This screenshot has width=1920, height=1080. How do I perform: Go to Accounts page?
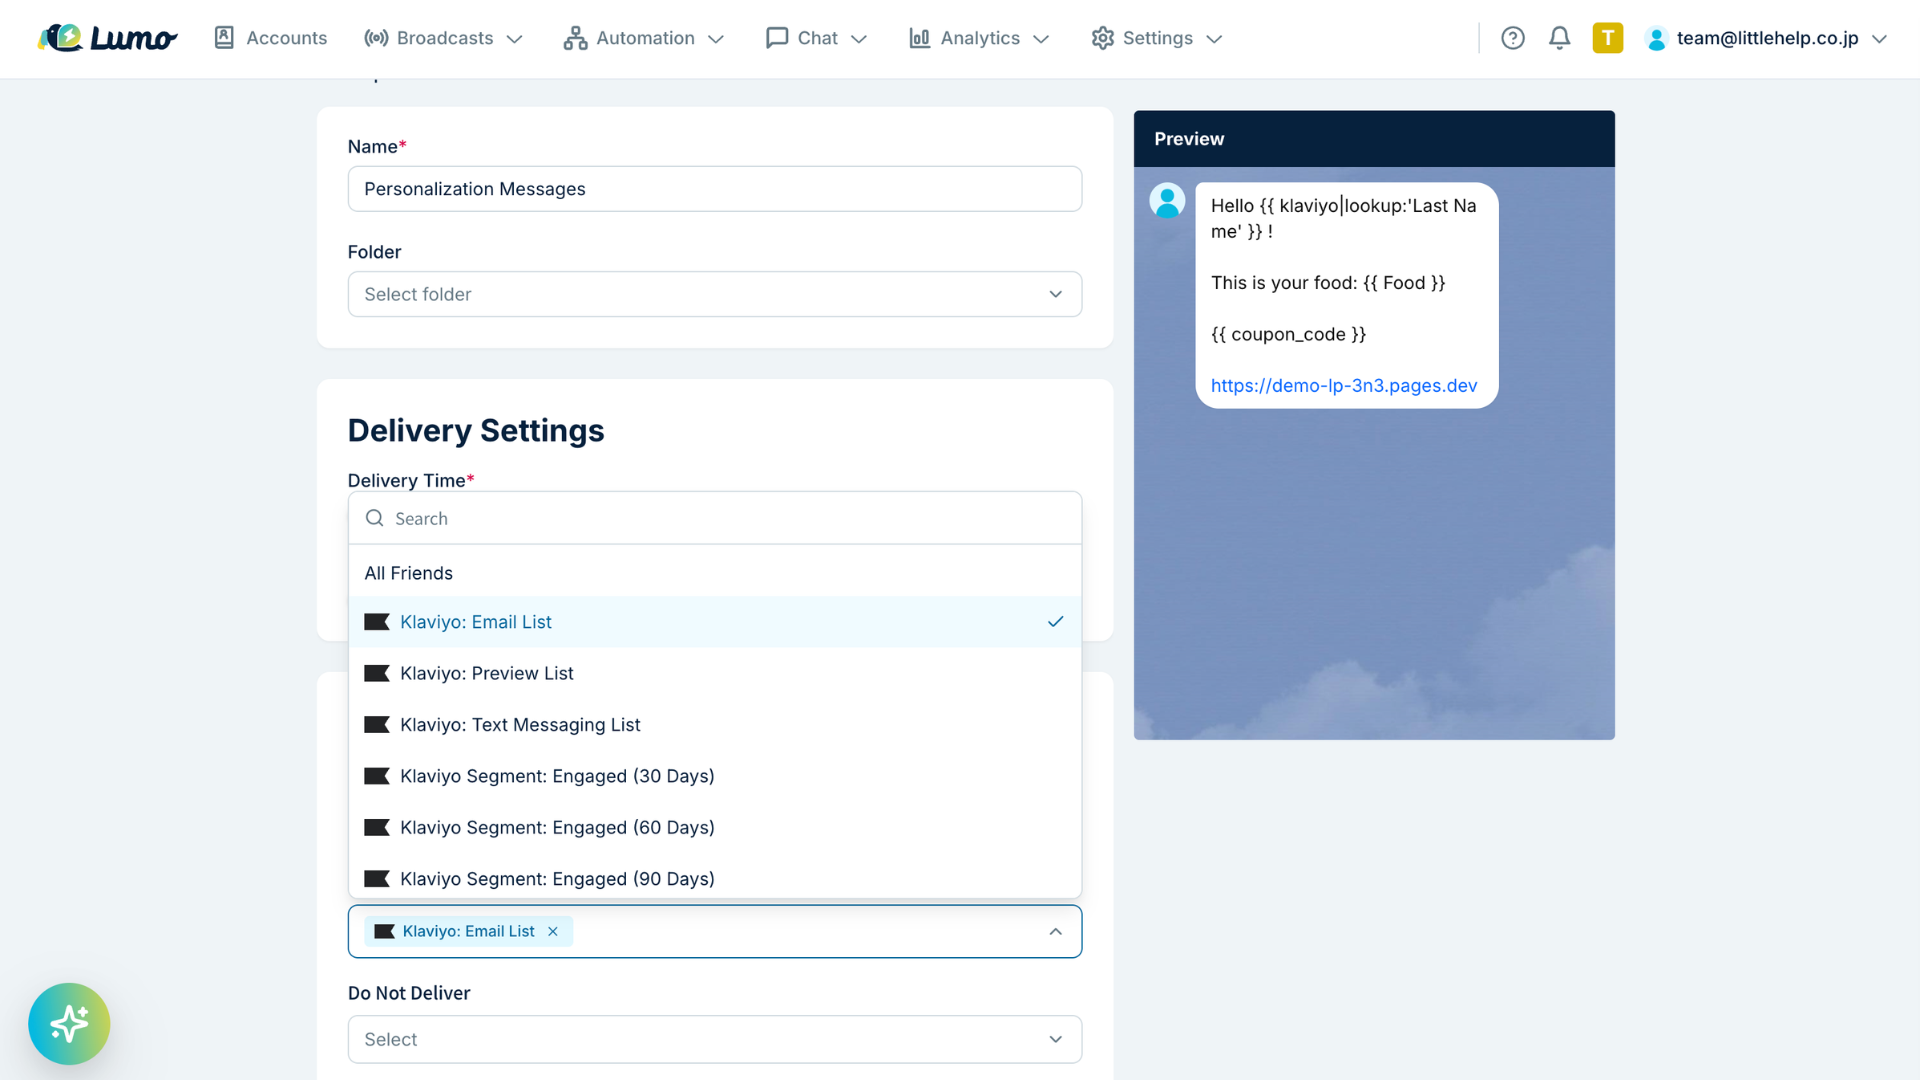(270, 38)
